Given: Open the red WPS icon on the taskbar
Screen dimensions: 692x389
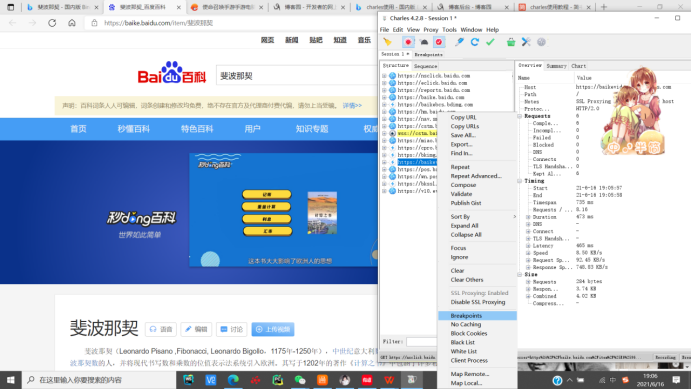Looking at the screenshot, I should pos(389,380).
